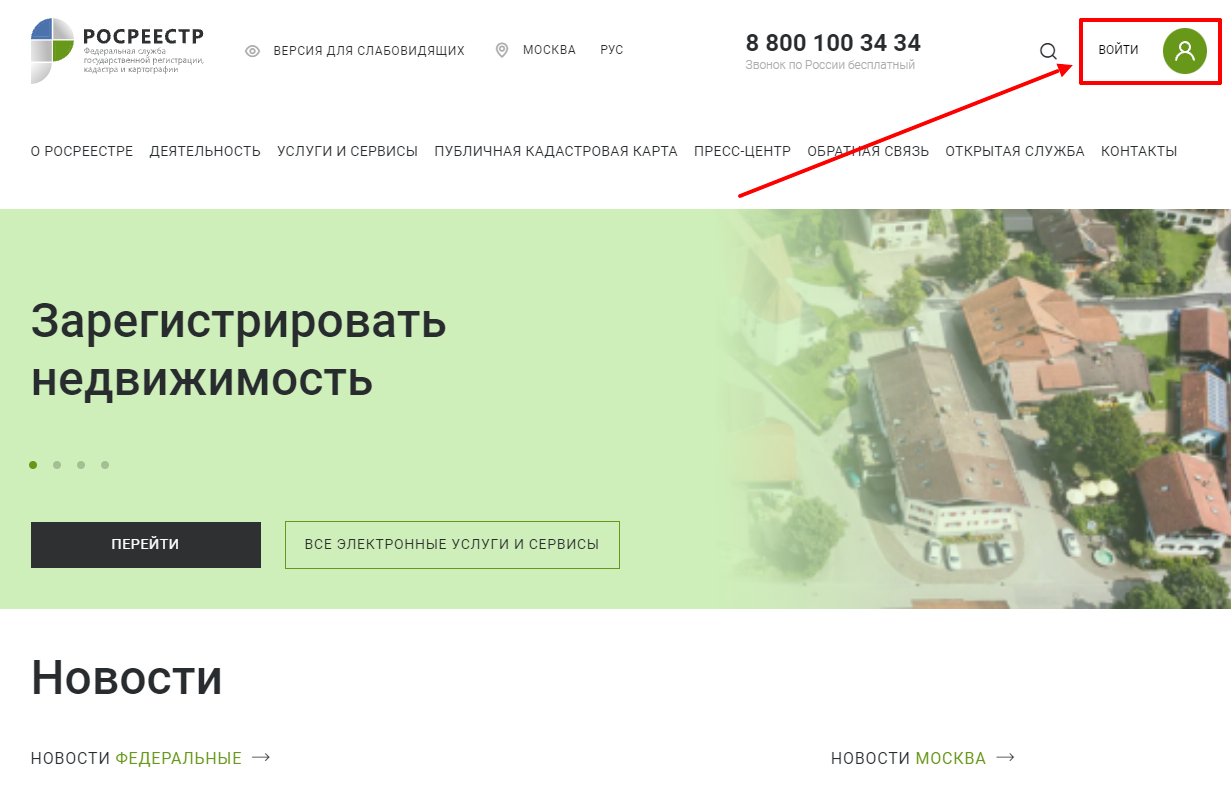This screenshot has height=792, width=1231.
Task: Click Все электронные услуги и сервисы button
Action: click(452, 545)
